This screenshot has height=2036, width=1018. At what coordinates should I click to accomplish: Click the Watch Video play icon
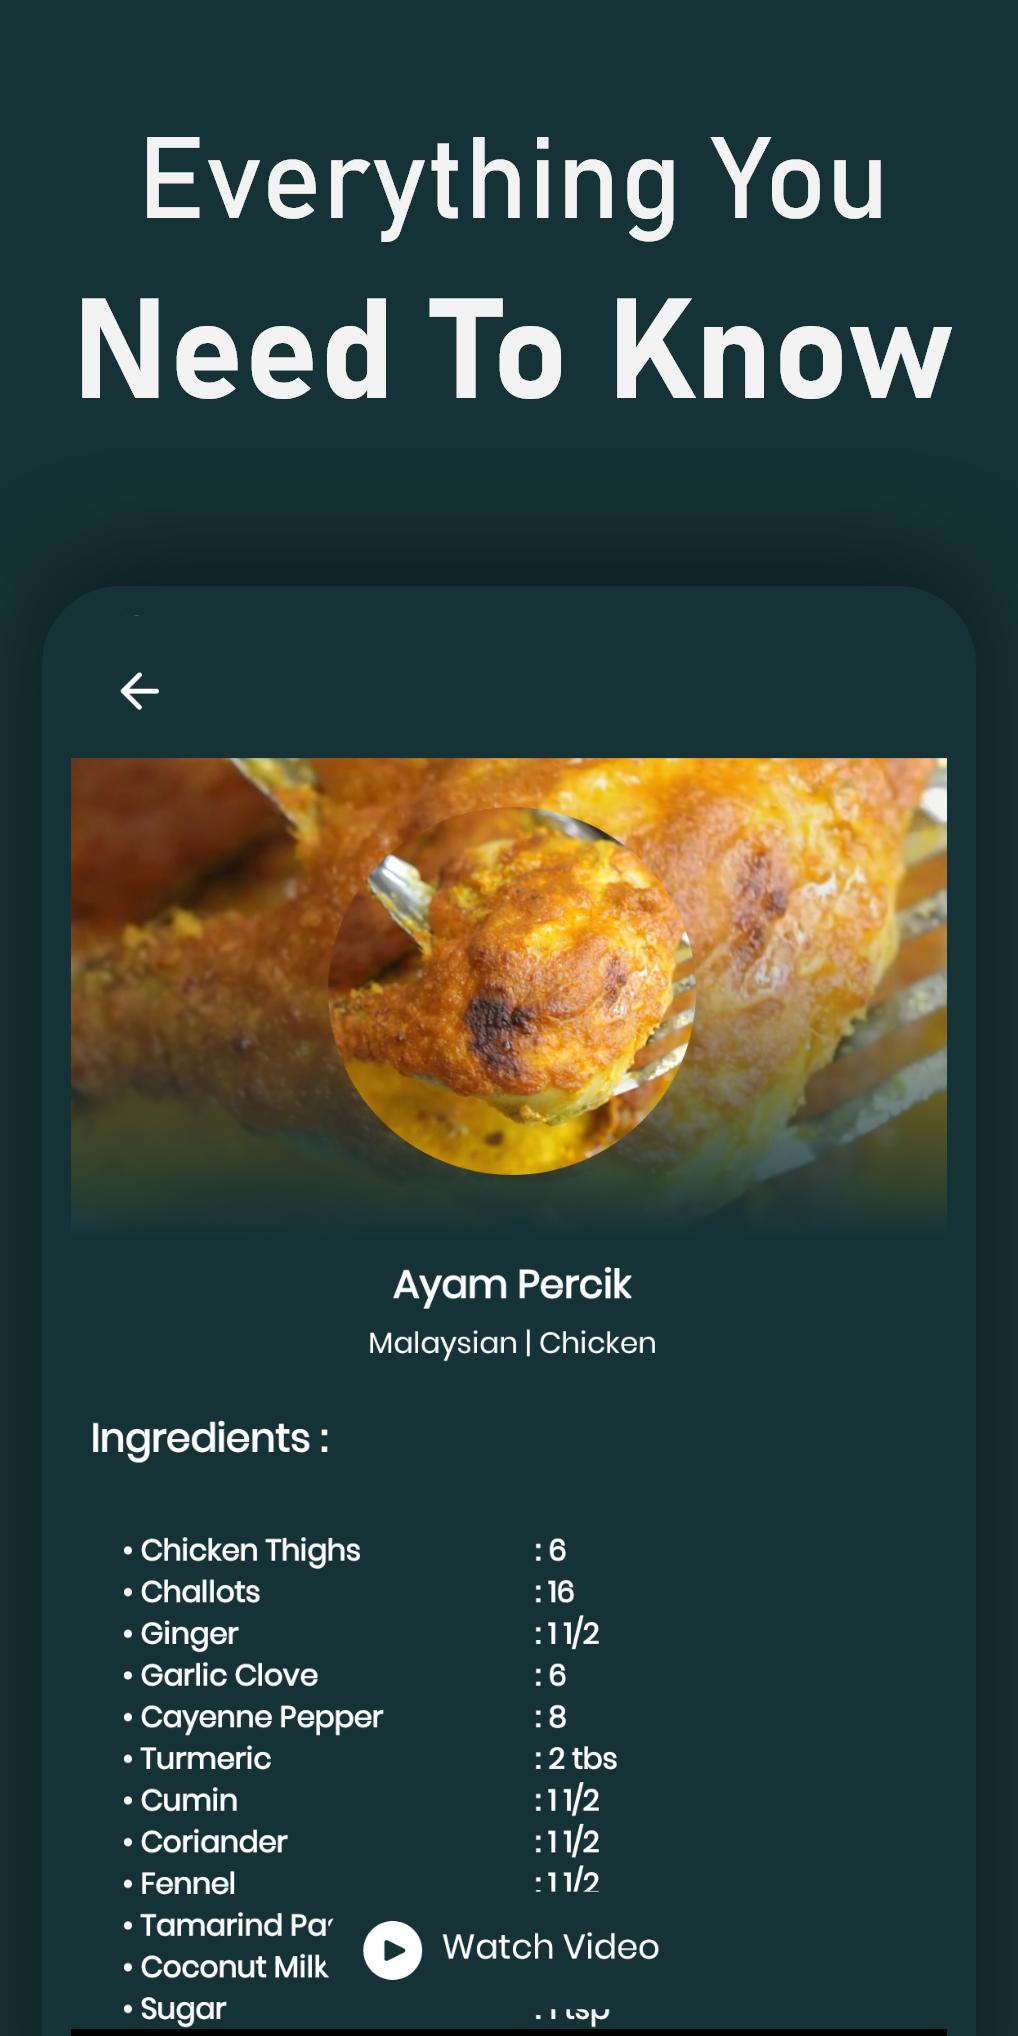392,1949
